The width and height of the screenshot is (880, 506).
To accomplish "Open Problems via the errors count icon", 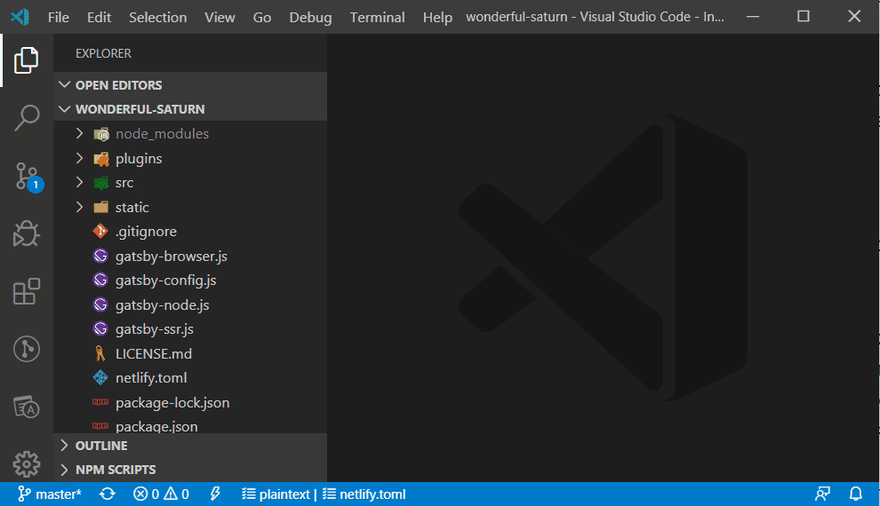I will click(146, 494).
